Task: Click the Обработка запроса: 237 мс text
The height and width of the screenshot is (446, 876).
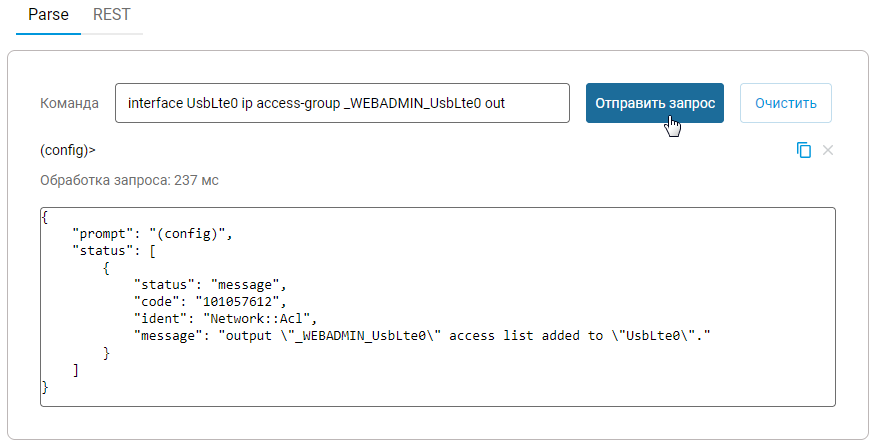Action: pyautogui.click(x=129, y=181)
